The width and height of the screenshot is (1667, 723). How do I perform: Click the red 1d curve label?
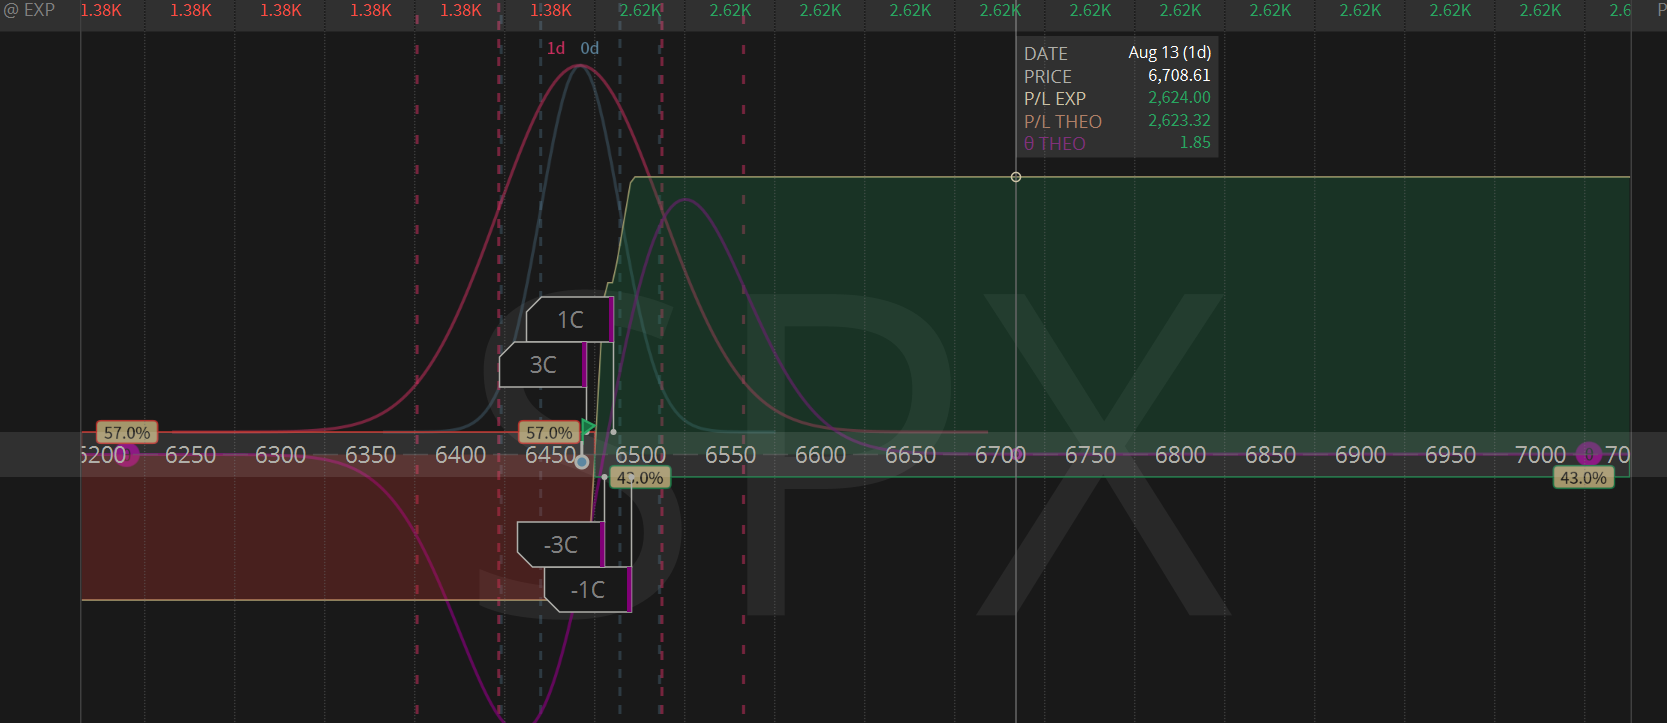coord(556,48)
